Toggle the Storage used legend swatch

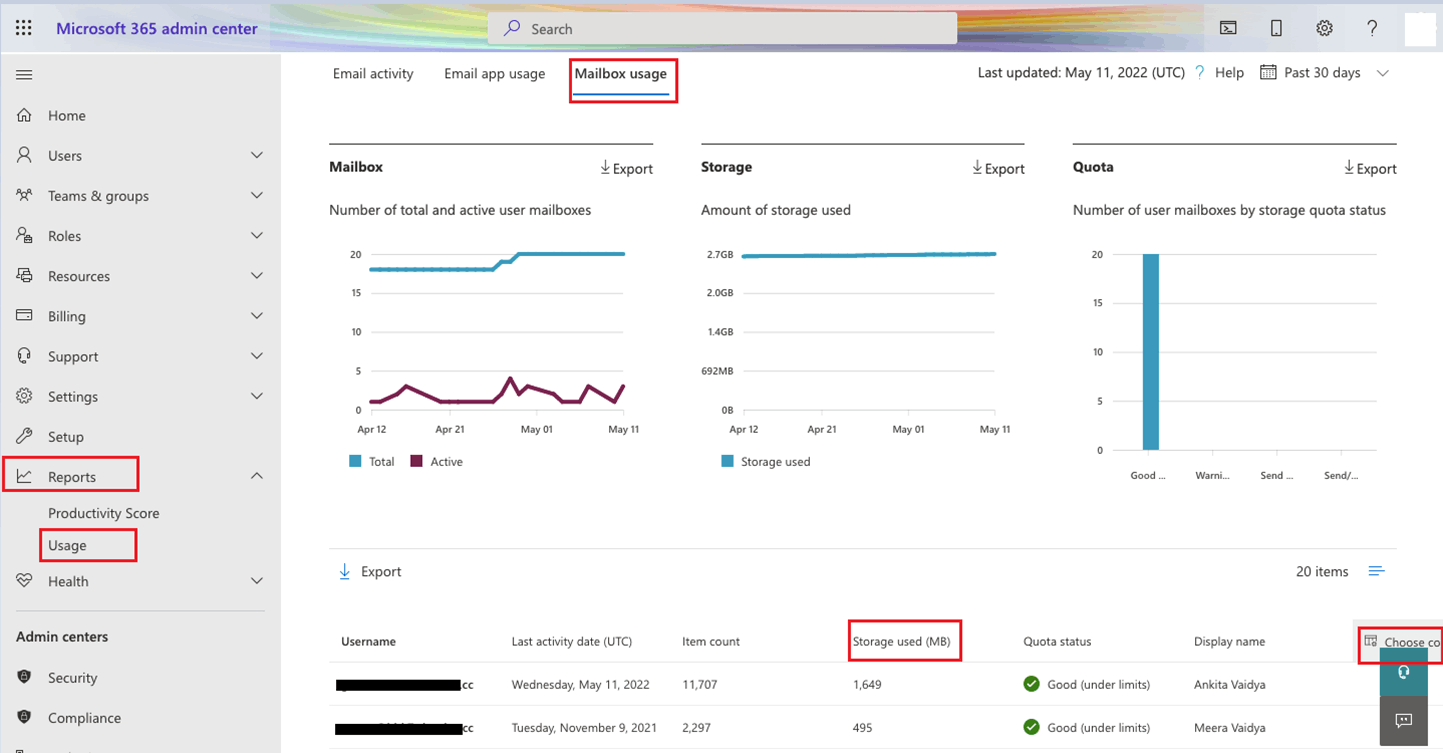coord(727,462)
